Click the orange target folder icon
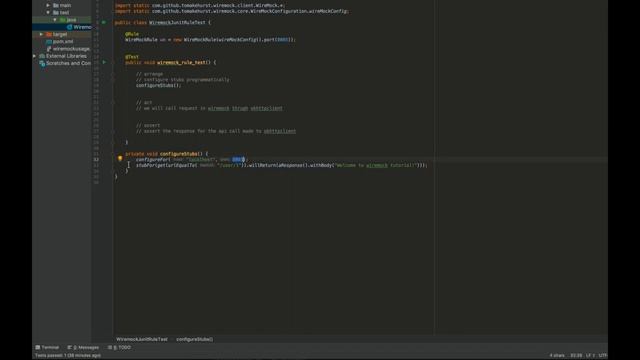Image resolution: width=640 pixels, height=360 pixels. [49, 34]
